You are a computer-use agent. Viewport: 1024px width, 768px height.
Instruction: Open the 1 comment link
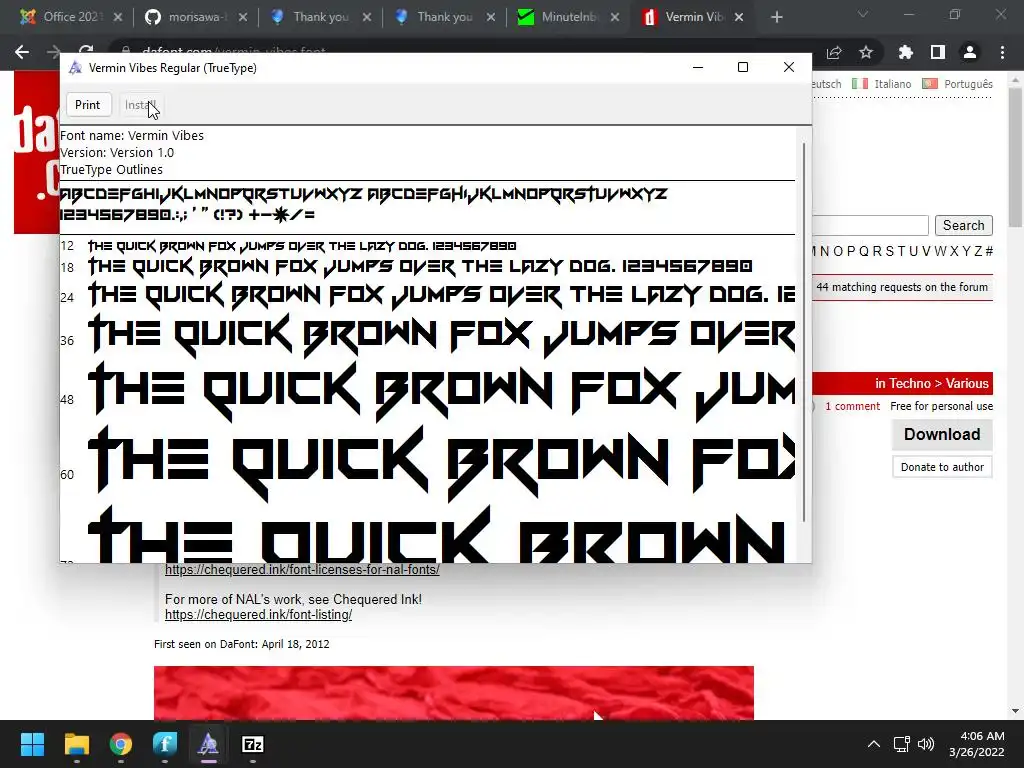click(x=852, y=406)
